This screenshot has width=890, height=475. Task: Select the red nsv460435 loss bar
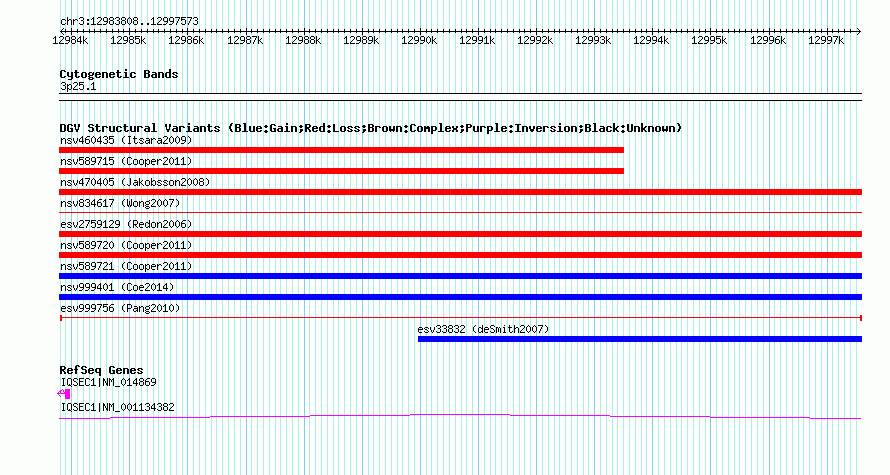click(x=341, y=150)
